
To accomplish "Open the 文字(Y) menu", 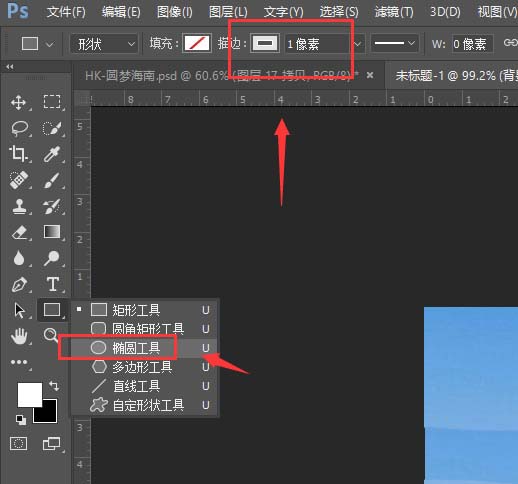I will click(x=283, y=12).
